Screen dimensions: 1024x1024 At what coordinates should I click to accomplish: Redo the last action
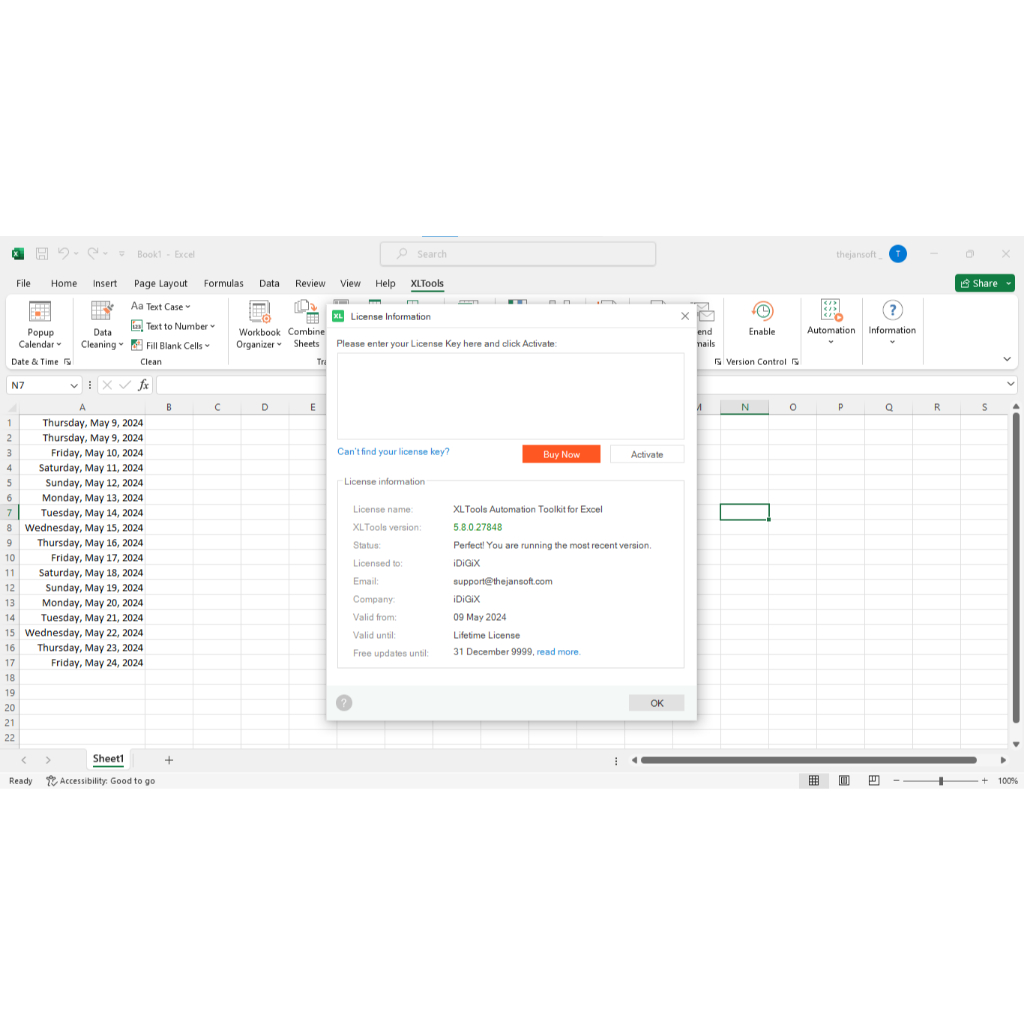(x=93, y=253)
